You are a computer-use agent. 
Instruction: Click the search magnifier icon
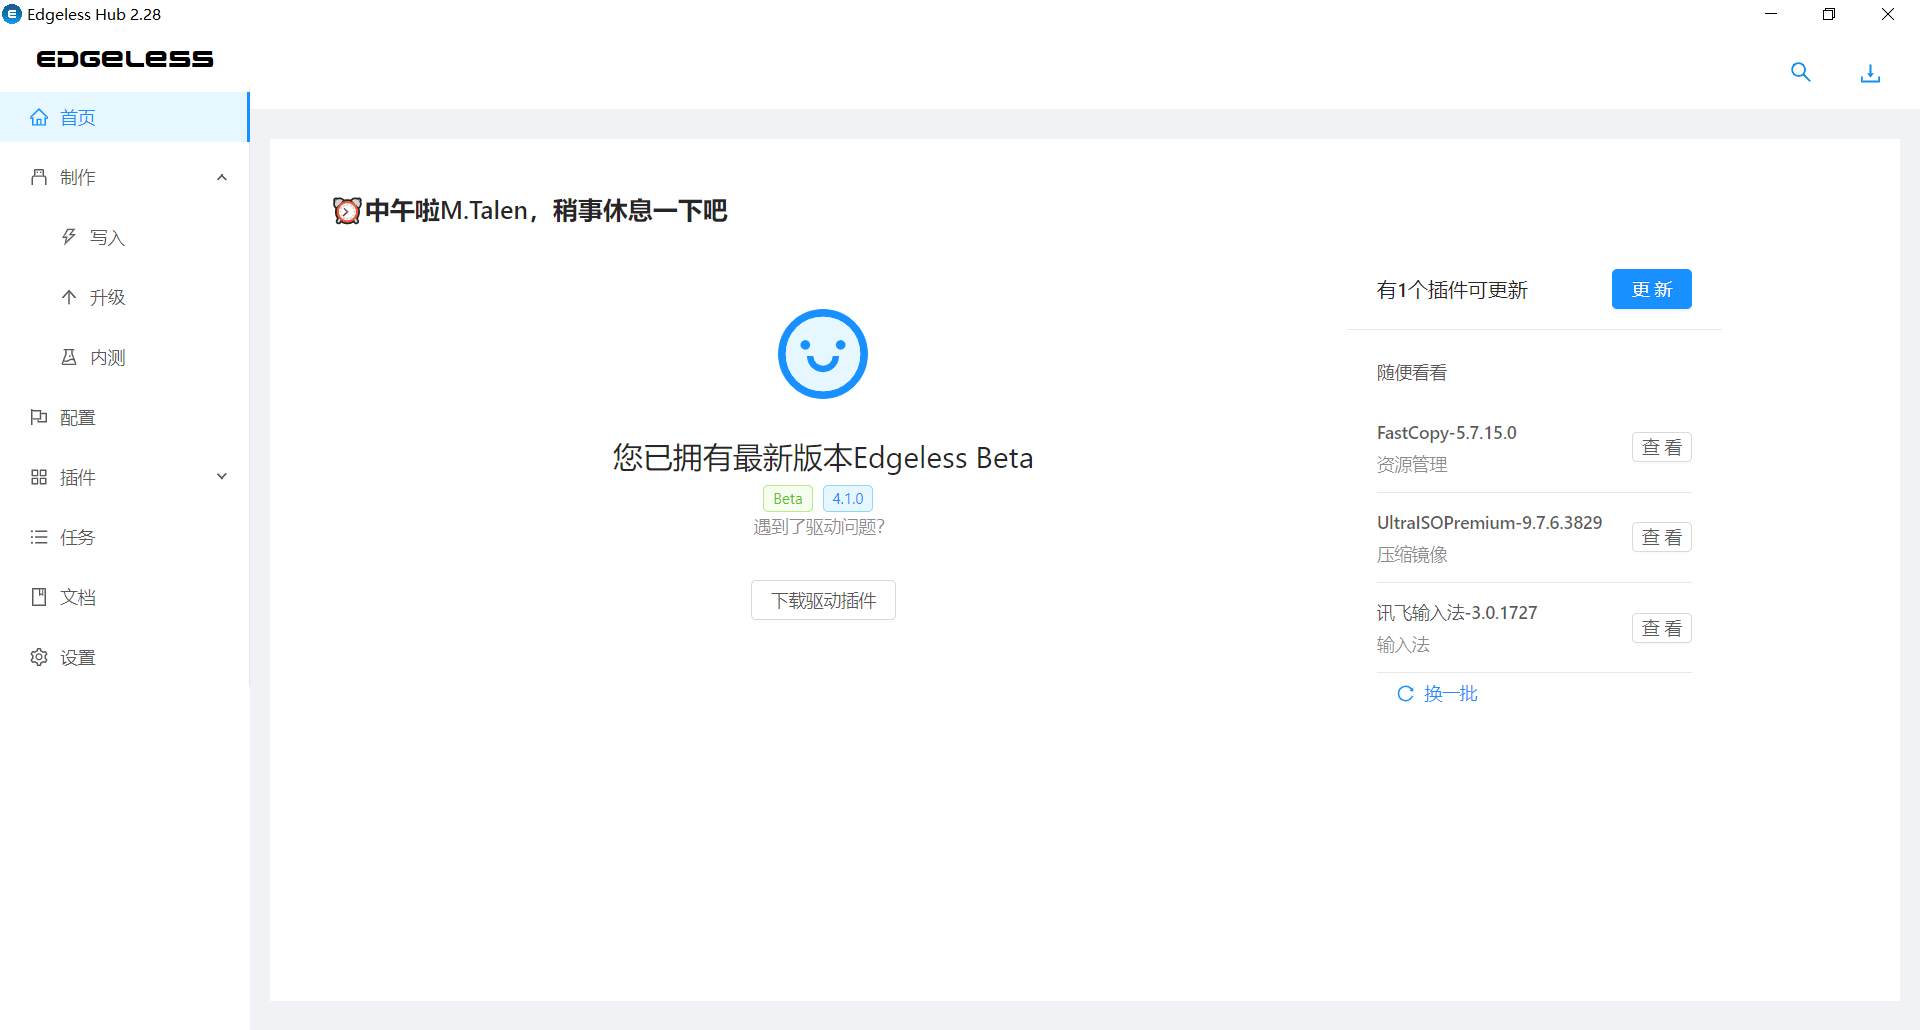click(1800, 72)
